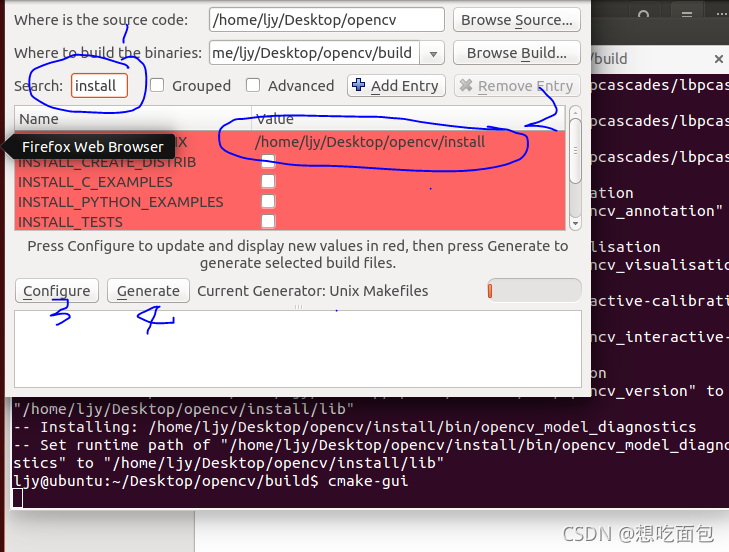Focus the source code path field
The image size is (729, 552).
[x=326, y=20]
